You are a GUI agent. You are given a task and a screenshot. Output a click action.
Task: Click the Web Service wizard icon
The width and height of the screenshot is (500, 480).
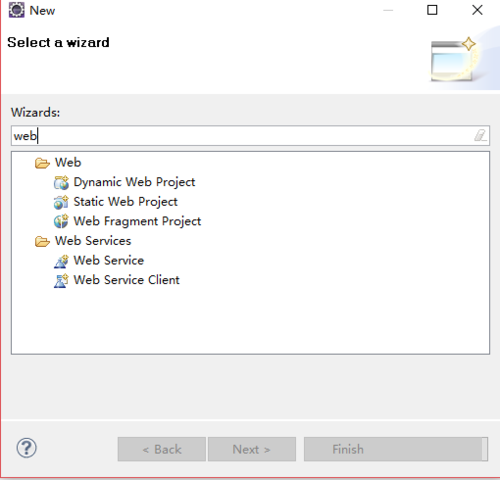click(x=61, y=261)
